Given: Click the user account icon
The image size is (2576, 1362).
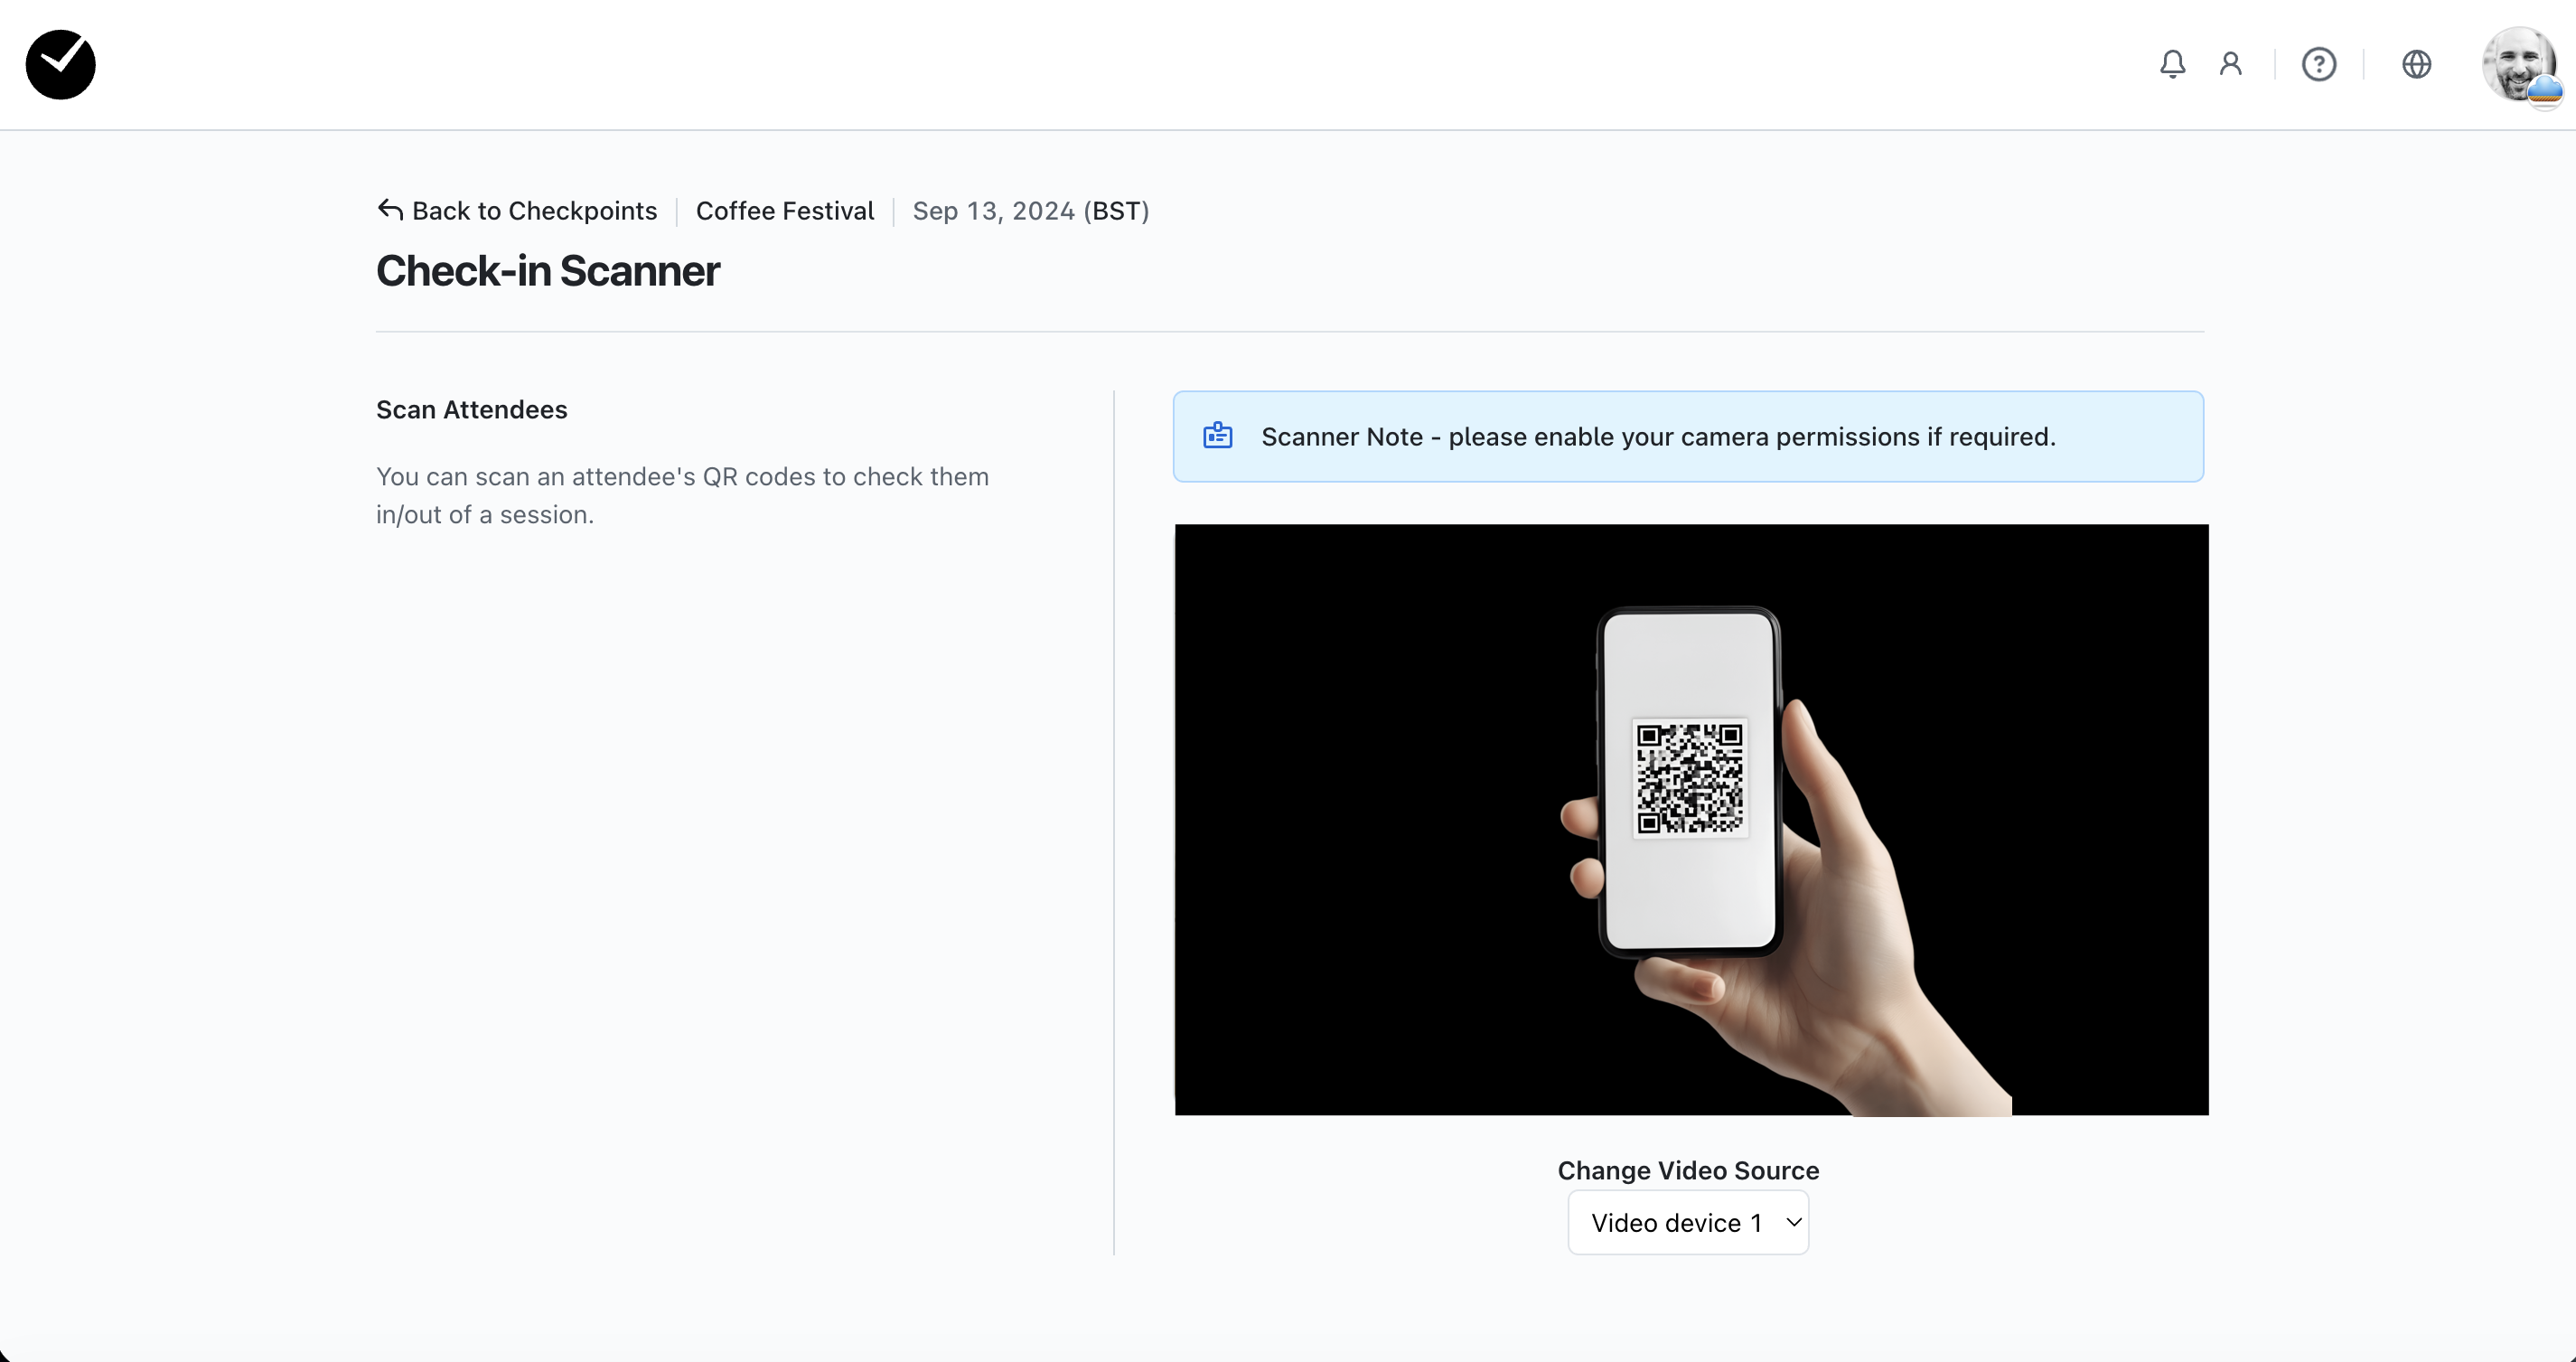Looking at the screenshot, I should 2230,64.
